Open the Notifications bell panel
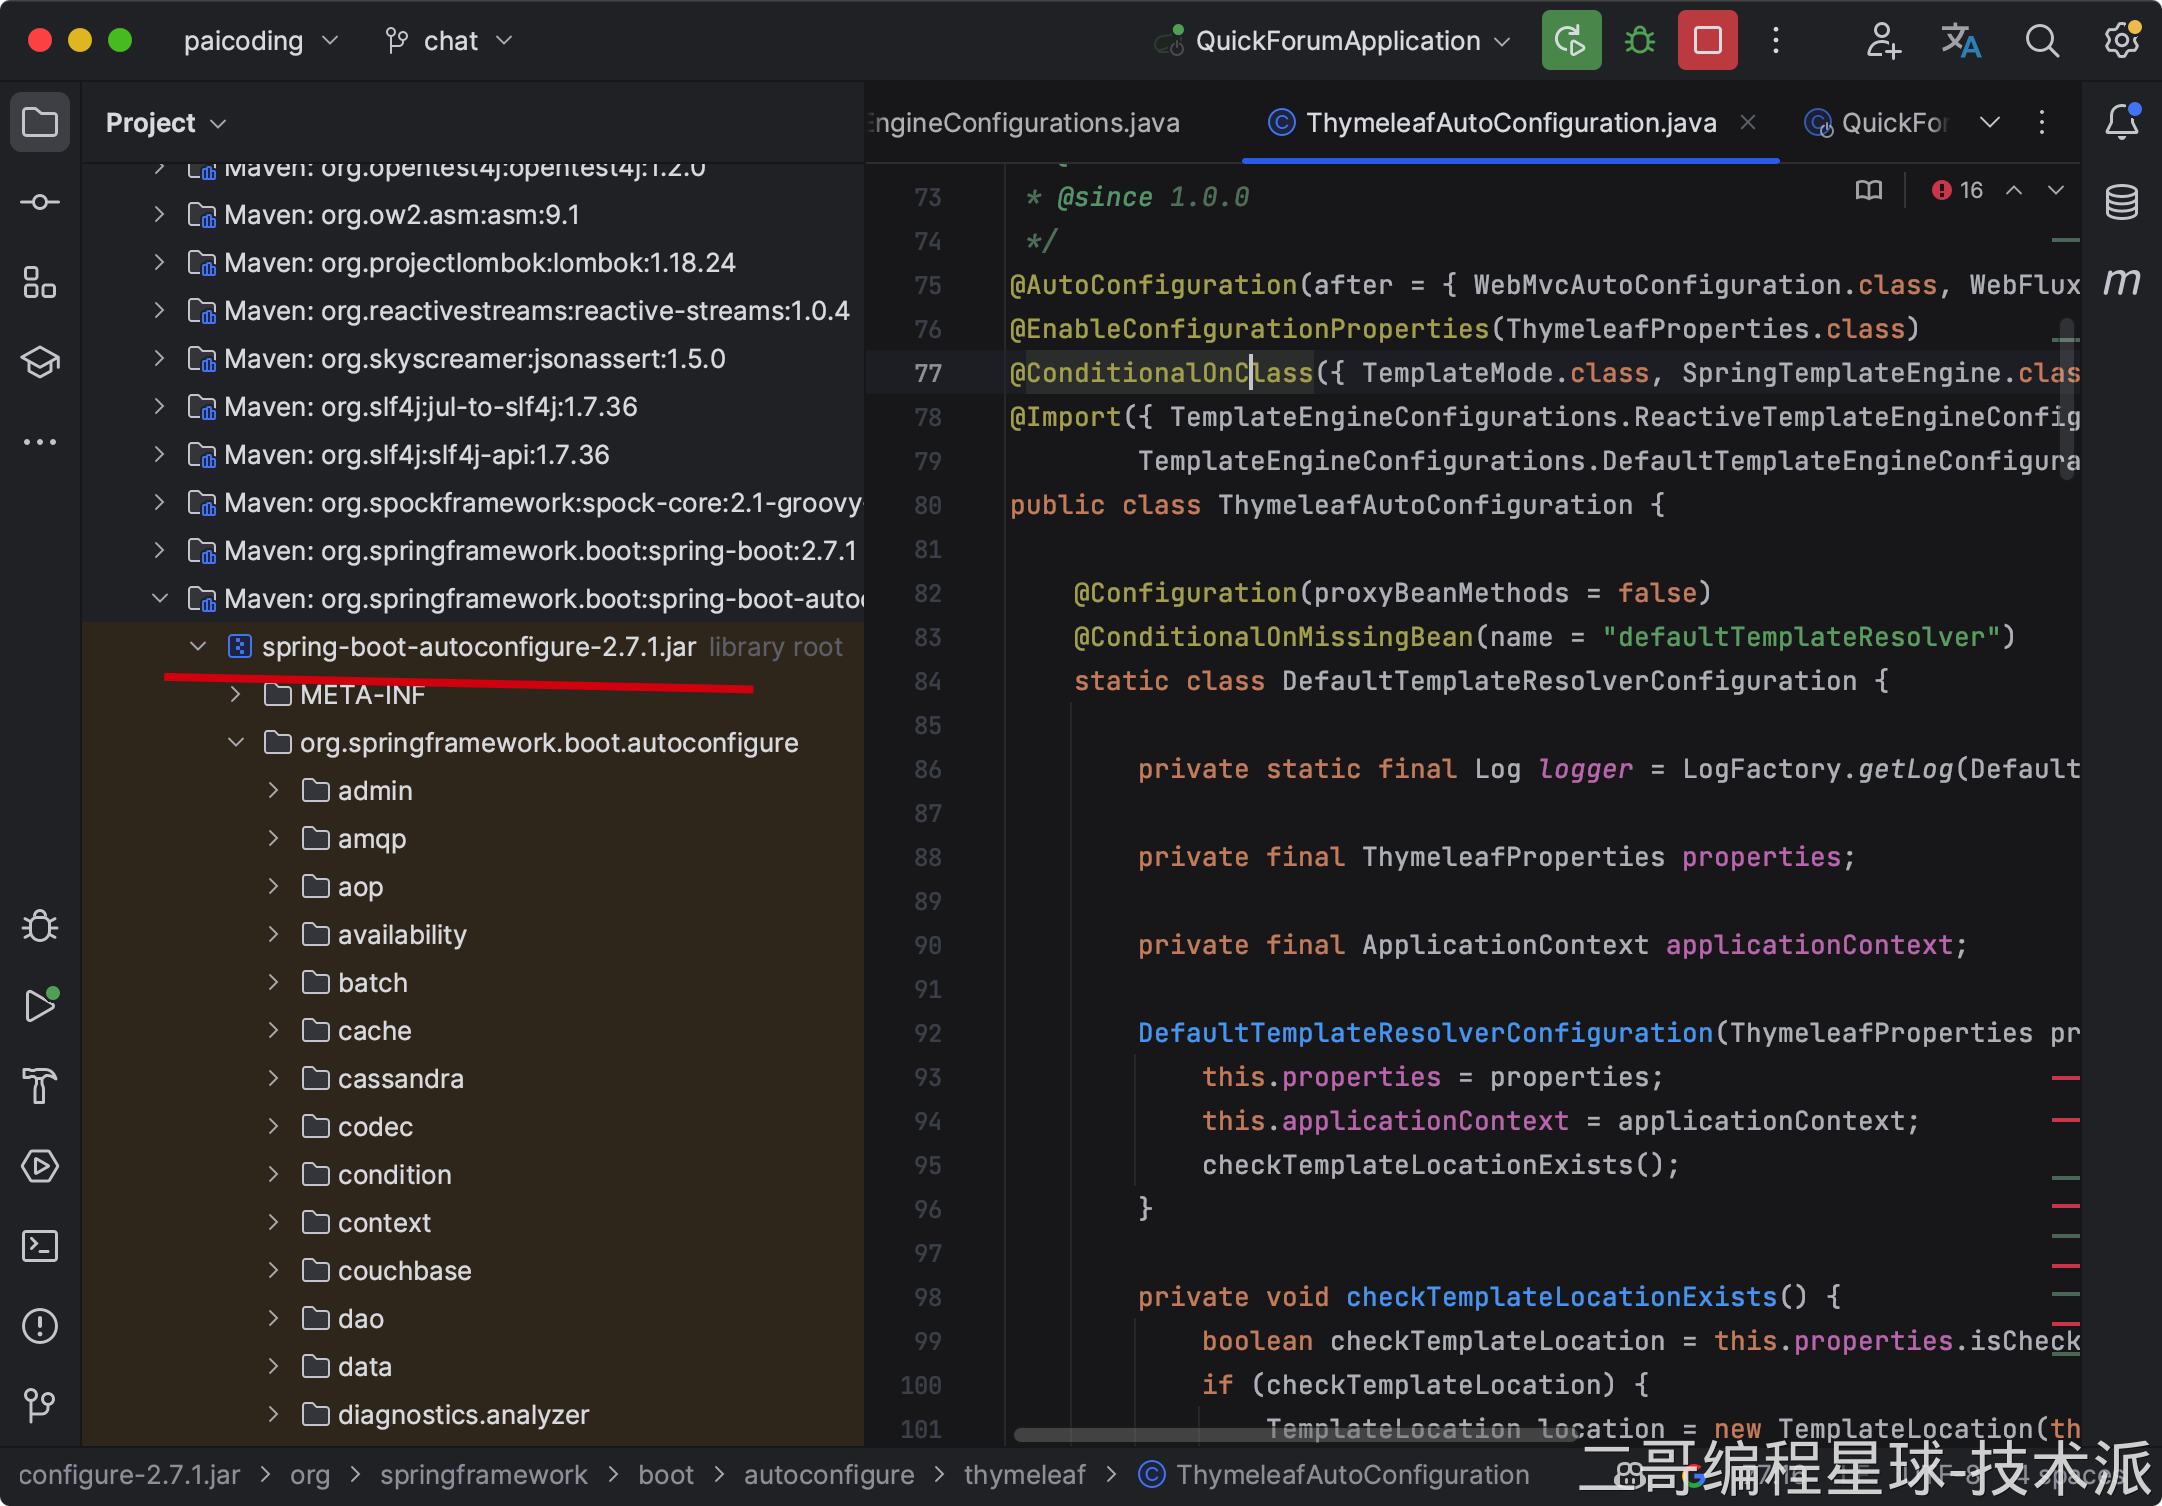 2121,122
